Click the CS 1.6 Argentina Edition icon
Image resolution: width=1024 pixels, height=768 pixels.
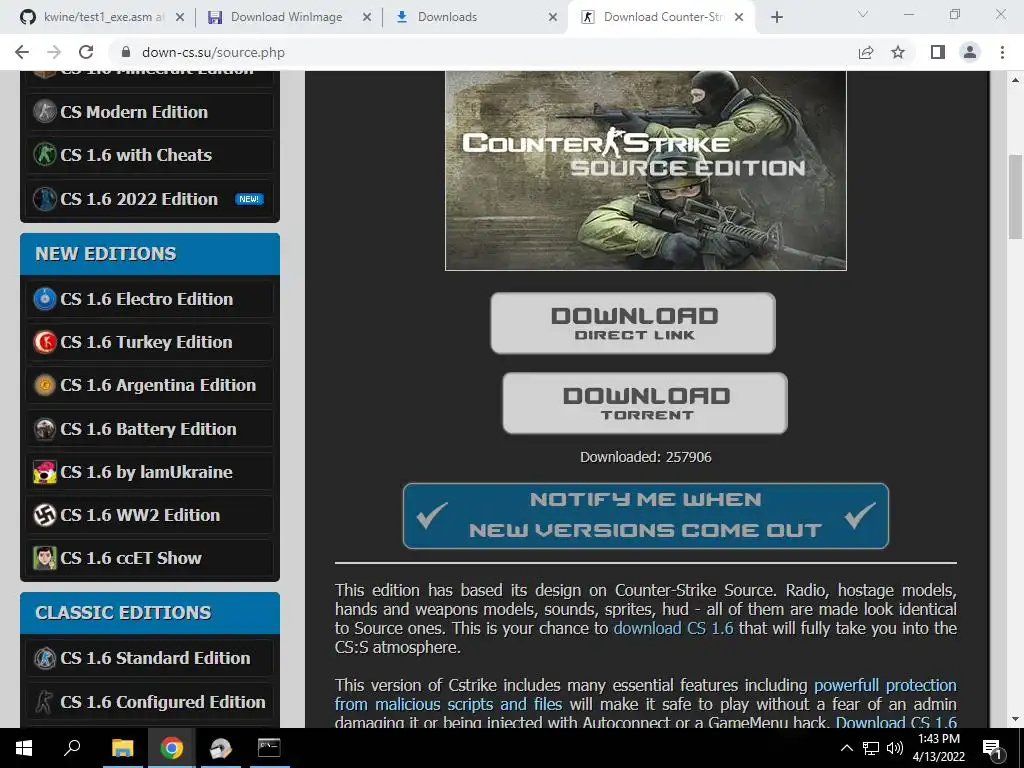pyautogui.click(x=45, y=385)
